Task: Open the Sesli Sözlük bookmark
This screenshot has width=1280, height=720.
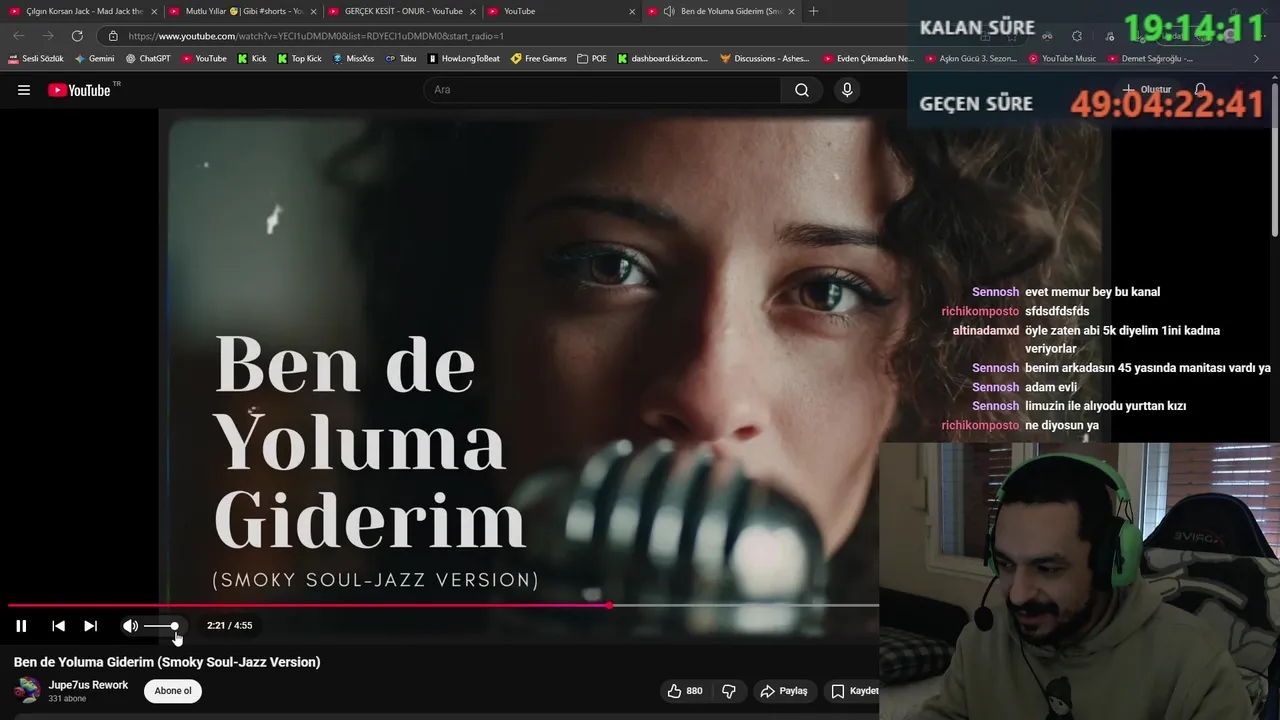Action: (37, 59)
